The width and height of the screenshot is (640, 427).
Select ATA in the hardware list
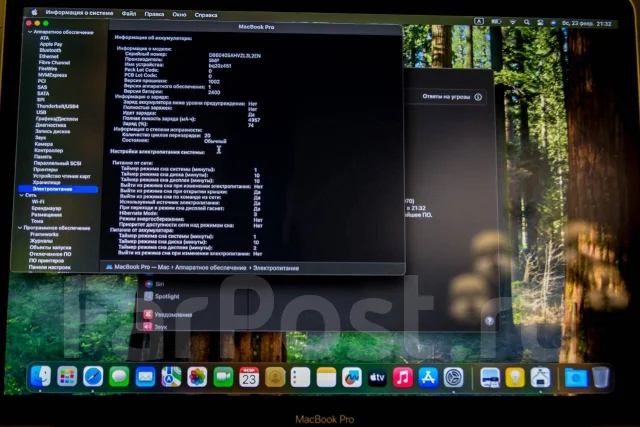pyautogui.click(x=44, y=38)
